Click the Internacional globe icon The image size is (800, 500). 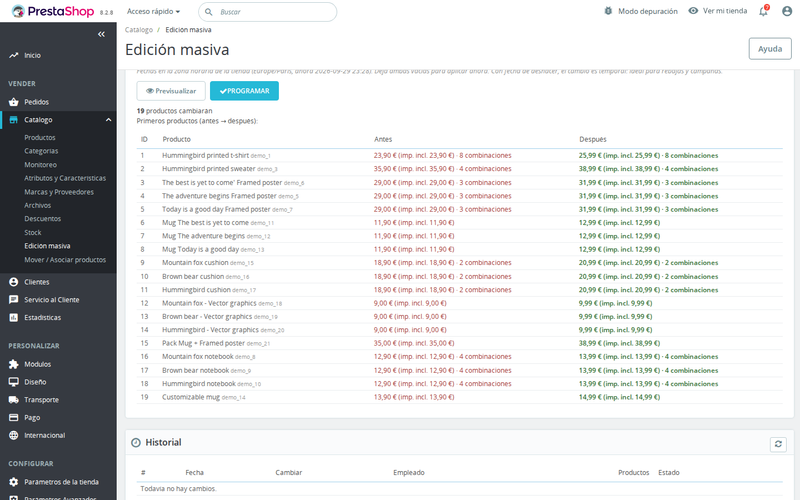click(13, 435)
